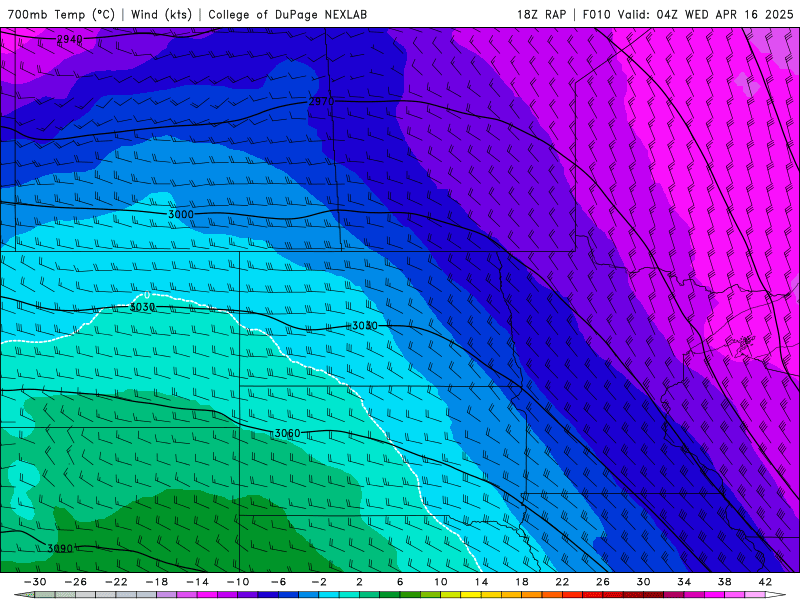Click the 42 color scale value
Image resolution: width=800 pixels, height=600 pixels.
(x=765, y=582)
